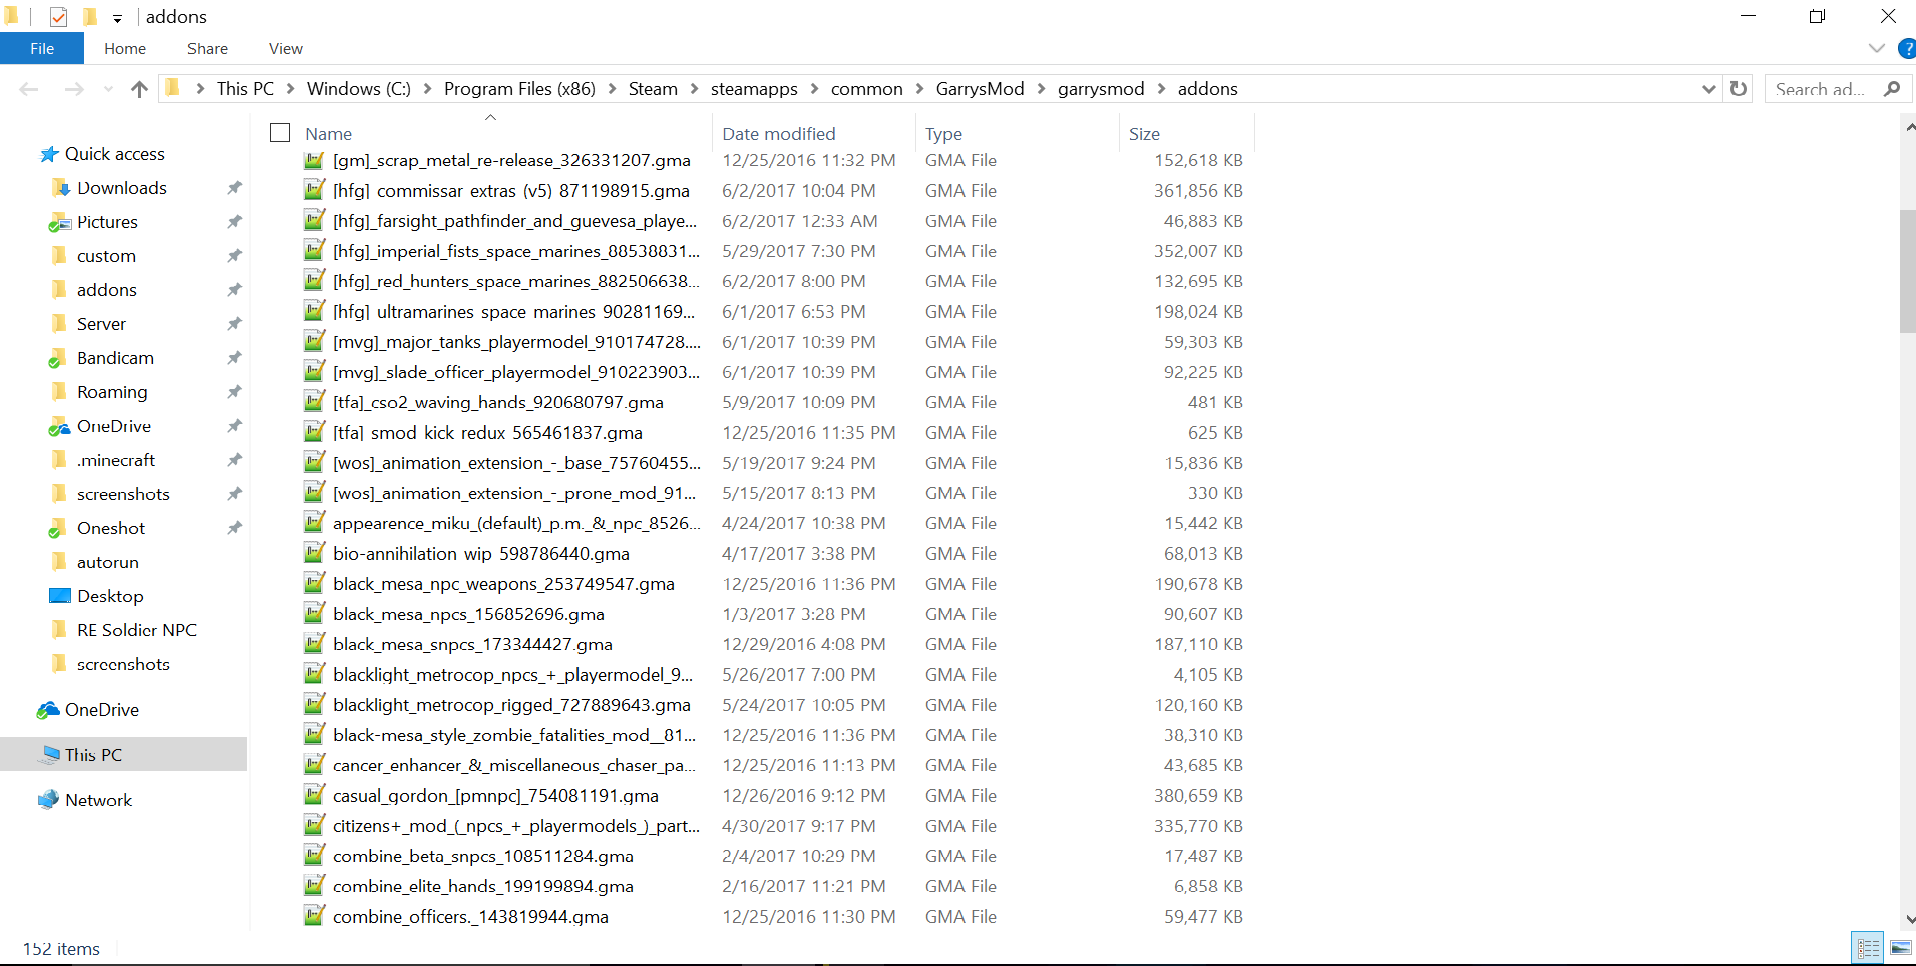Viewport: 1916px width, 966px height.
Task: Sort files by Name column
Action: pyautogui.click(x=329, y=134)
